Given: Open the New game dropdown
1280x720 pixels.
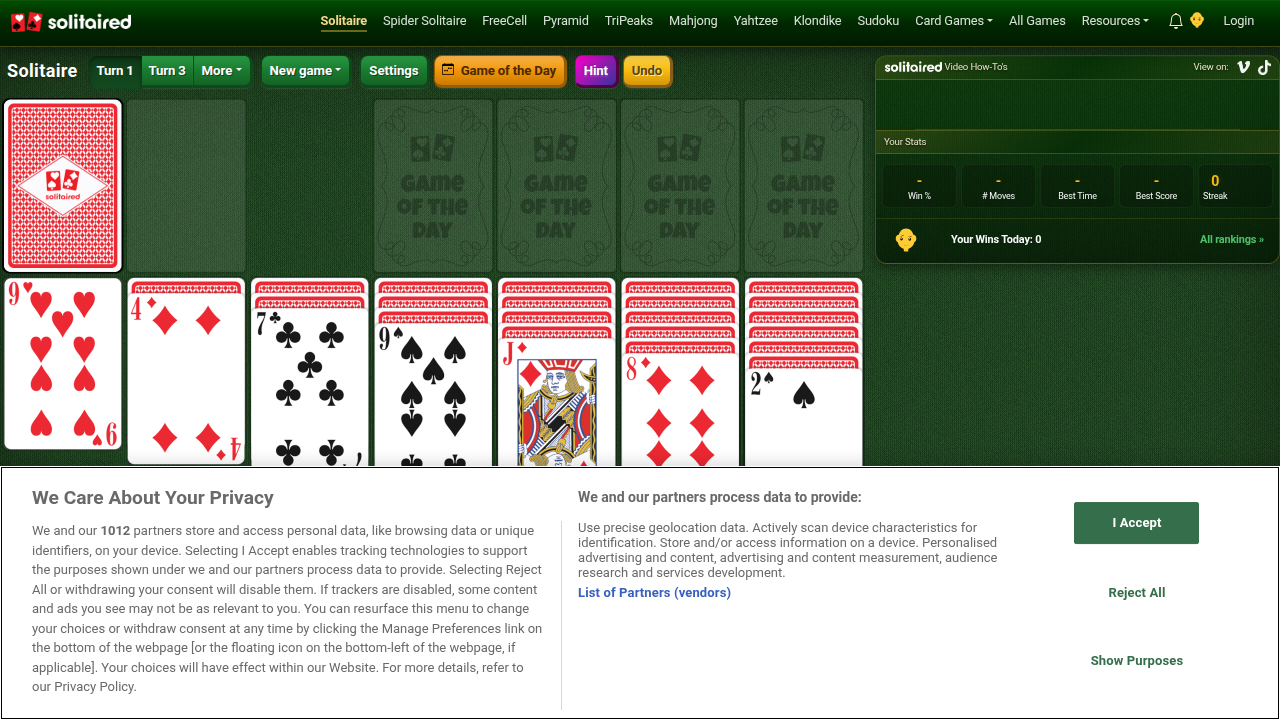Looking at the screenshot, I should click(306, 71).
